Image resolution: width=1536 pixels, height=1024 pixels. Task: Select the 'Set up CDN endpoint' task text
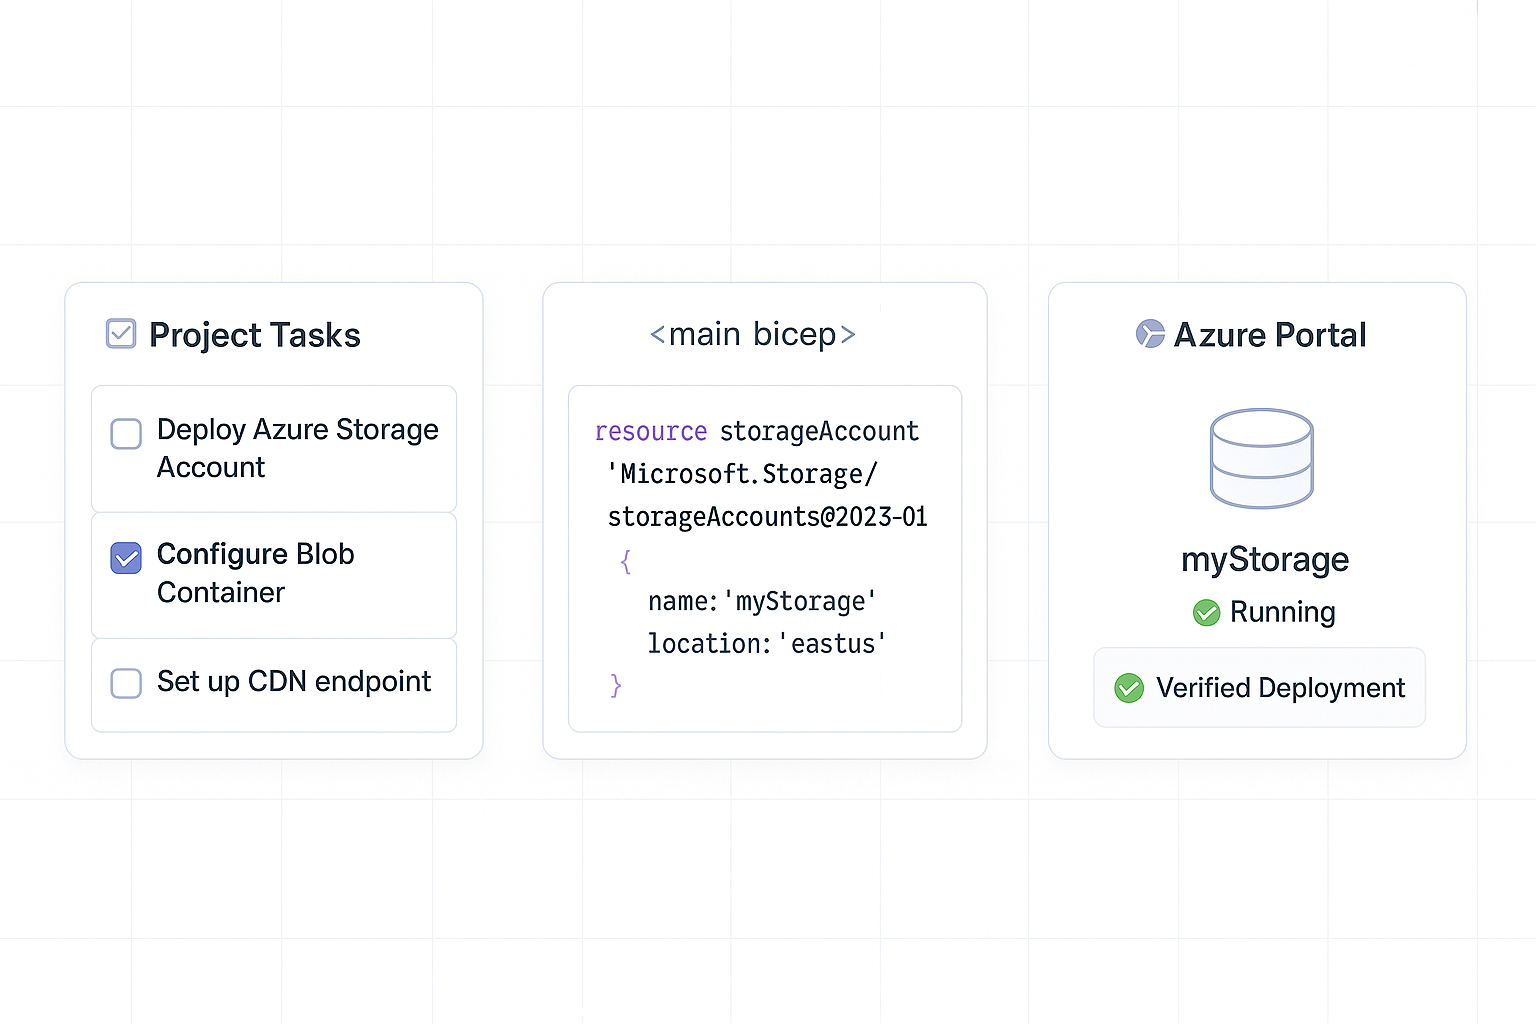coord(294,681)
